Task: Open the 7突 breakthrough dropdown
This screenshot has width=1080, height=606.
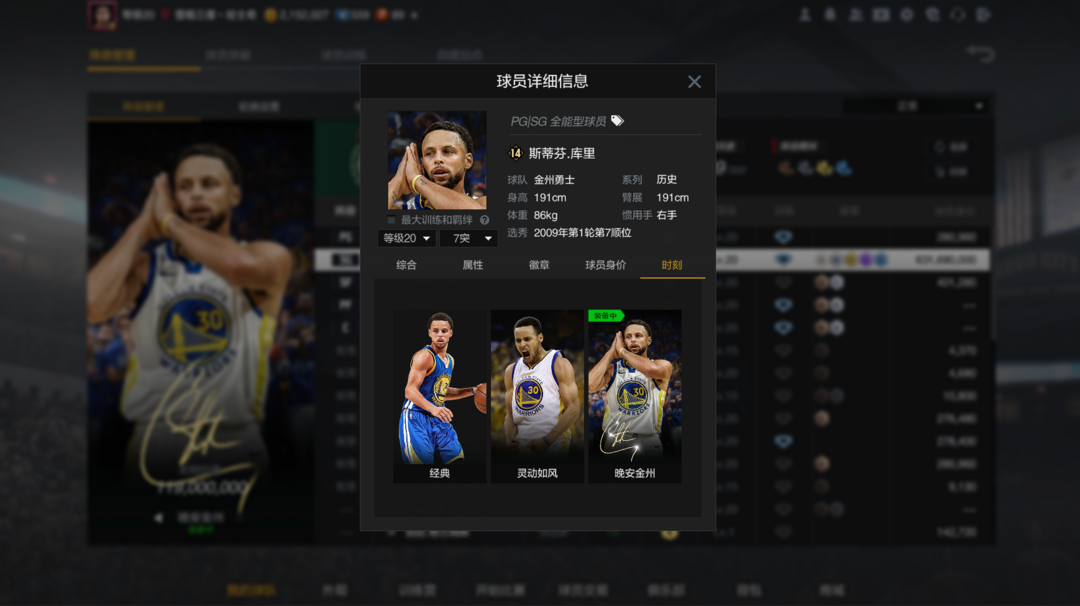Action: coord(468,238)
